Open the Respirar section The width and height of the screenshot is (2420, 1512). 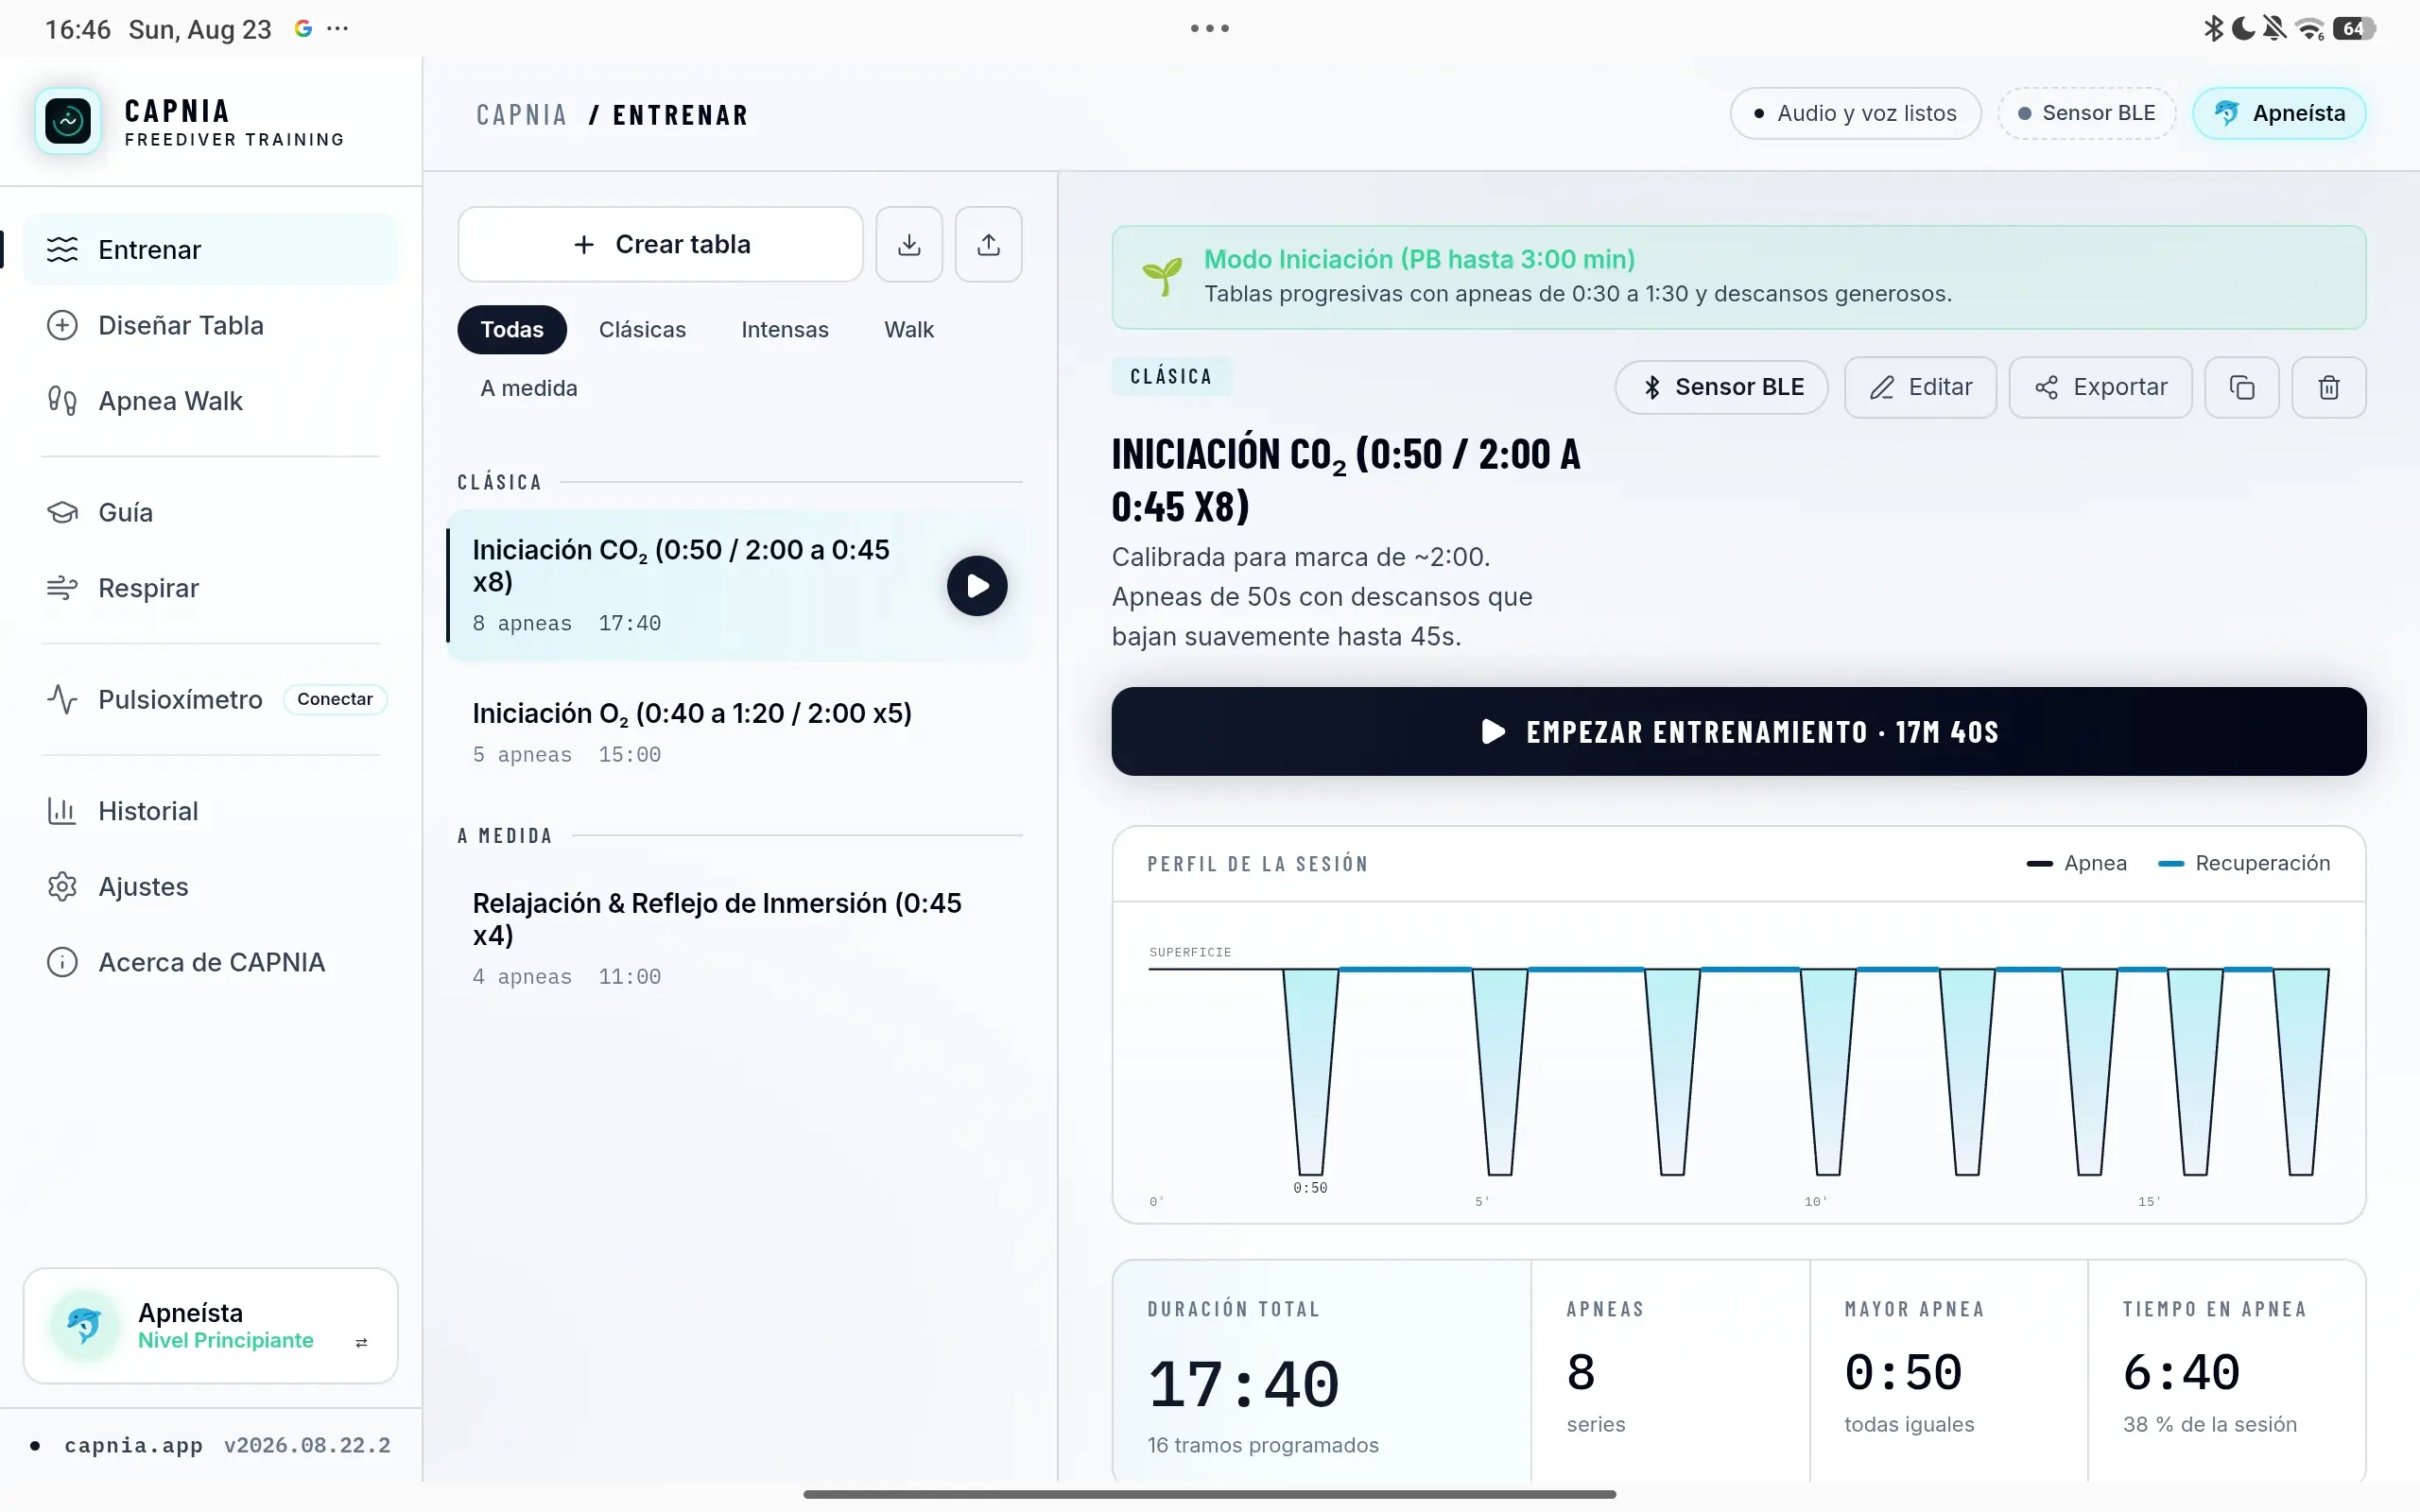(210, 588)
